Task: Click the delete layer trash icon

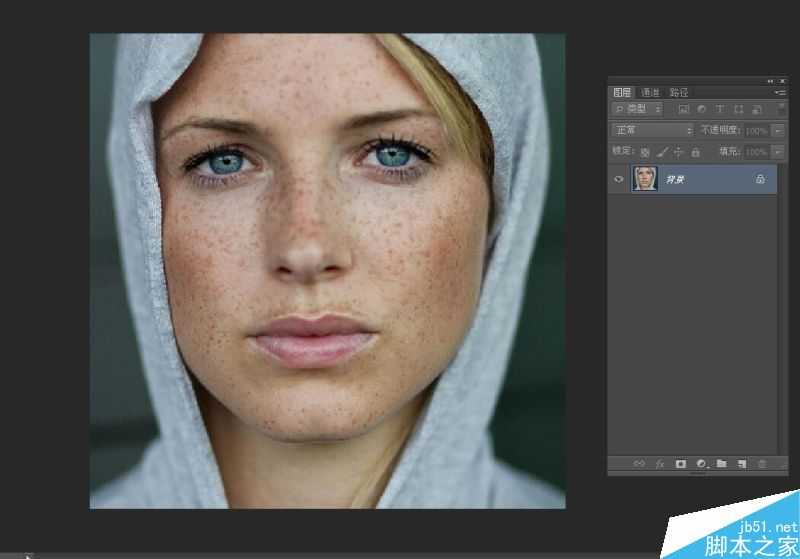Action: pyautogui.click(x=762, y=464)
